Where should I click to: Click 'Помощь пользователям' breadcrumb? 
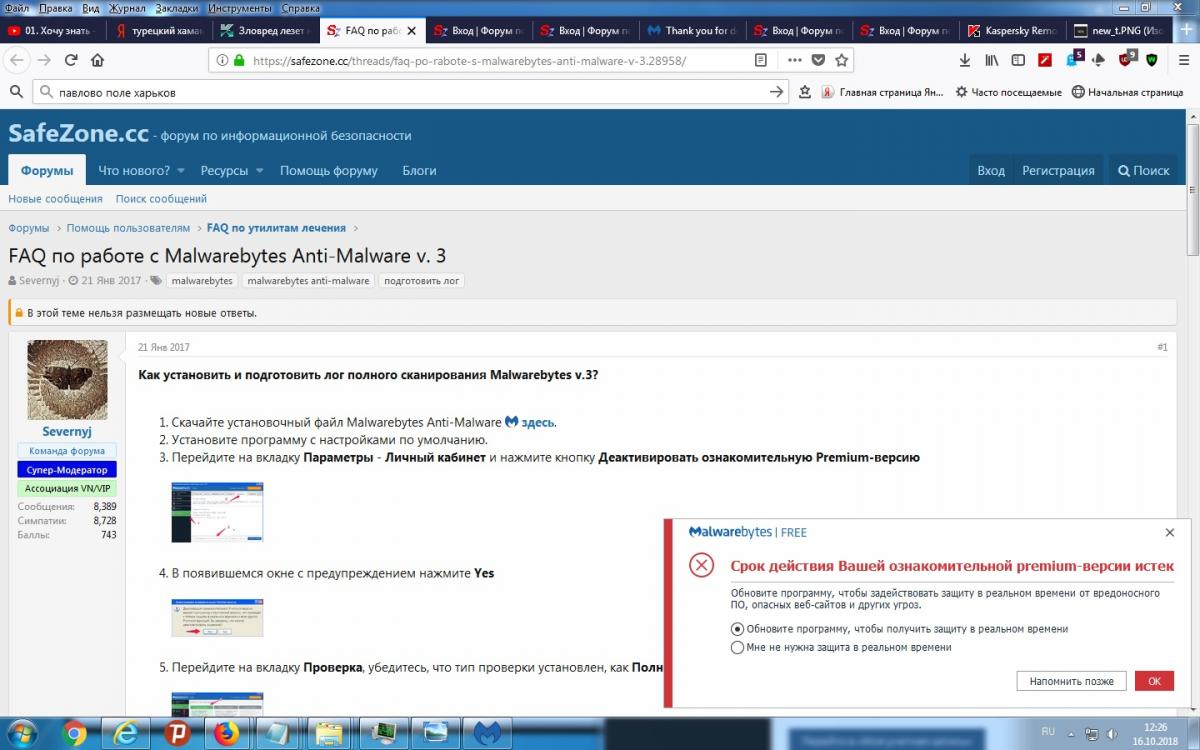[128, 228]
